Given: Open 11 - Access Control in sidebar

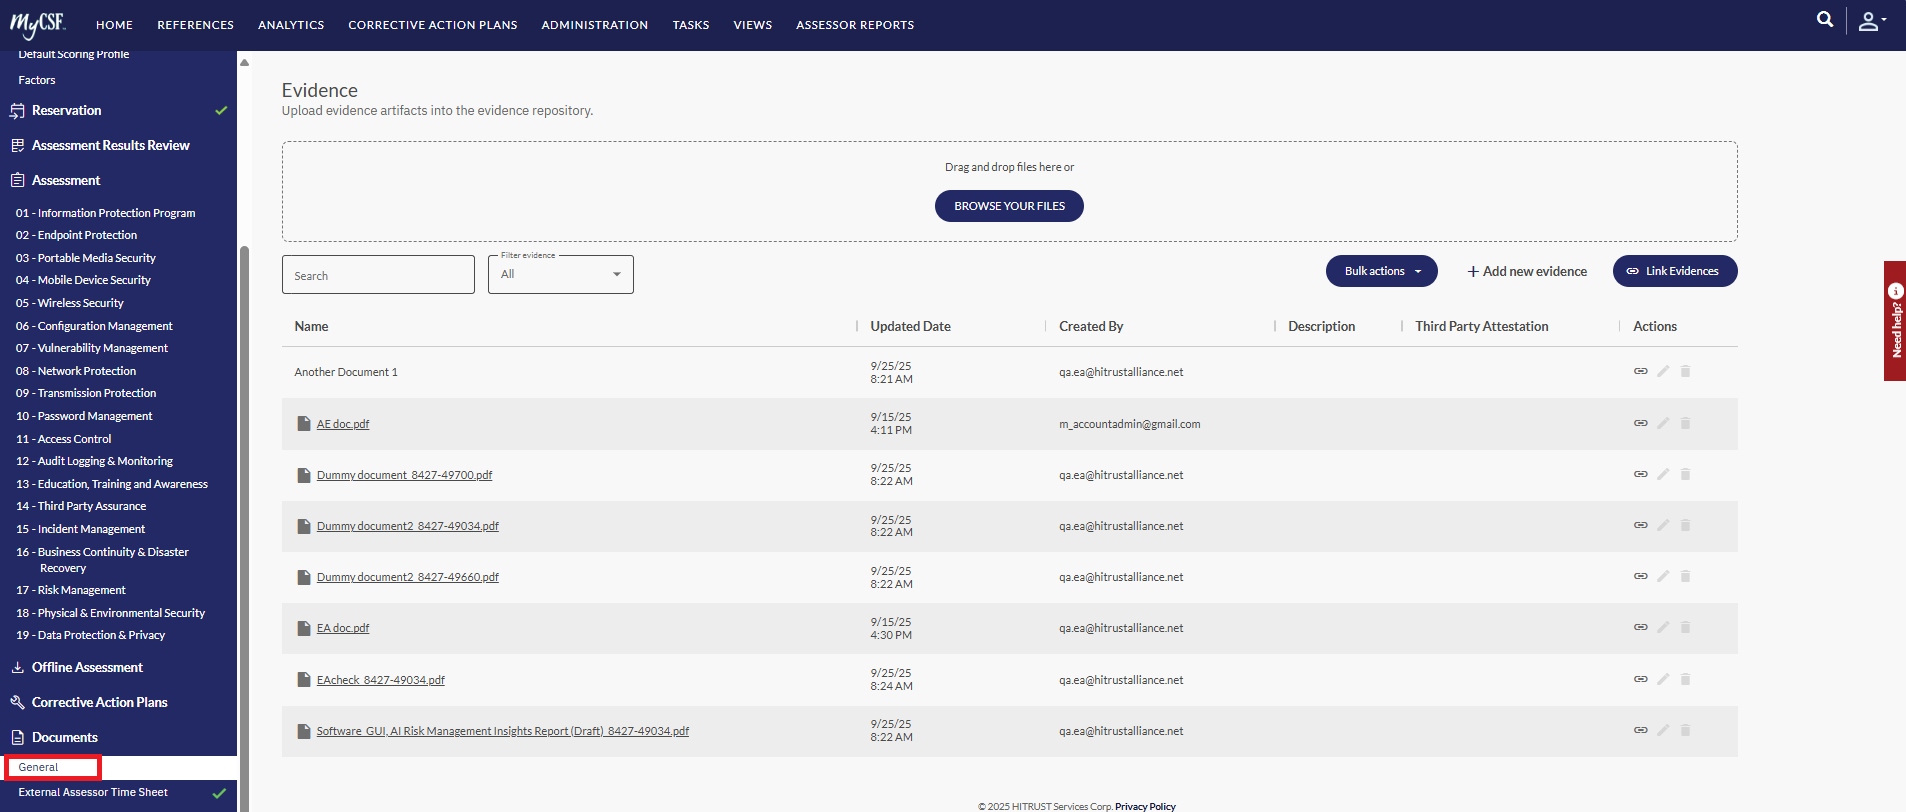Looking at the screenshot, I should coord(74,439).
